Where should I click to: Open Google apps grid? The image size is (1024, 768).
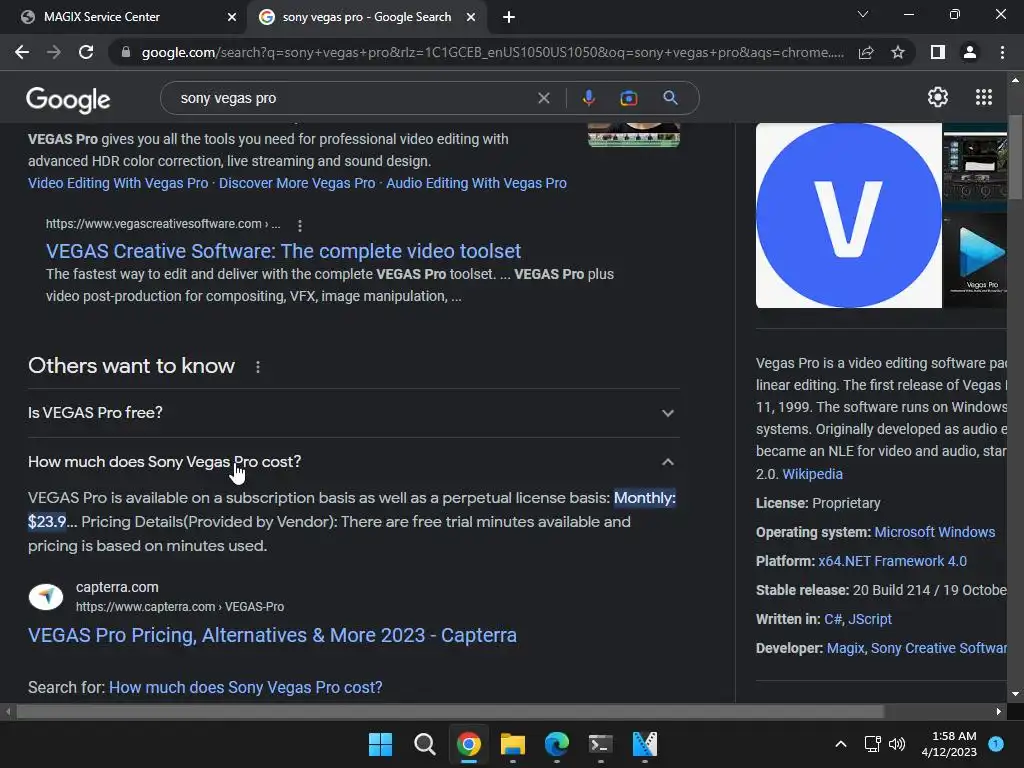click(x=984, y=97)
